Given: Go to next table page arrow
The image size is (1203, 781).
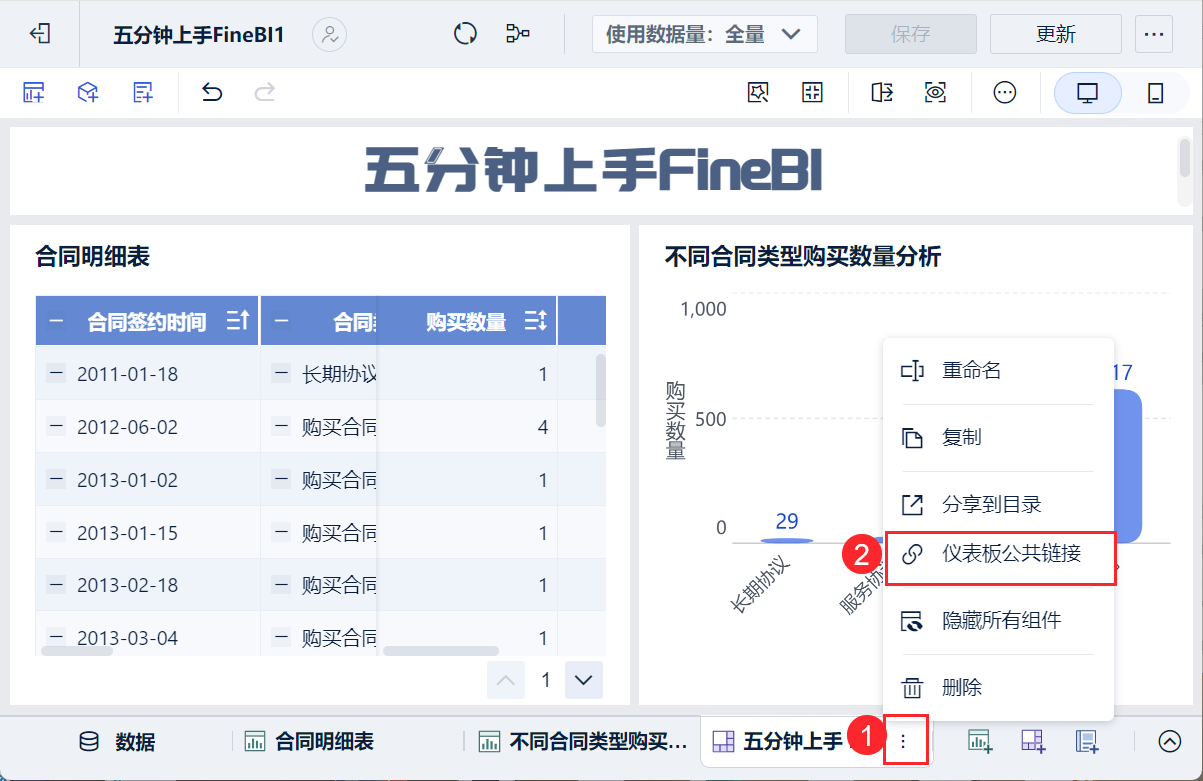Looking at the screenshot, I should 584,680.
